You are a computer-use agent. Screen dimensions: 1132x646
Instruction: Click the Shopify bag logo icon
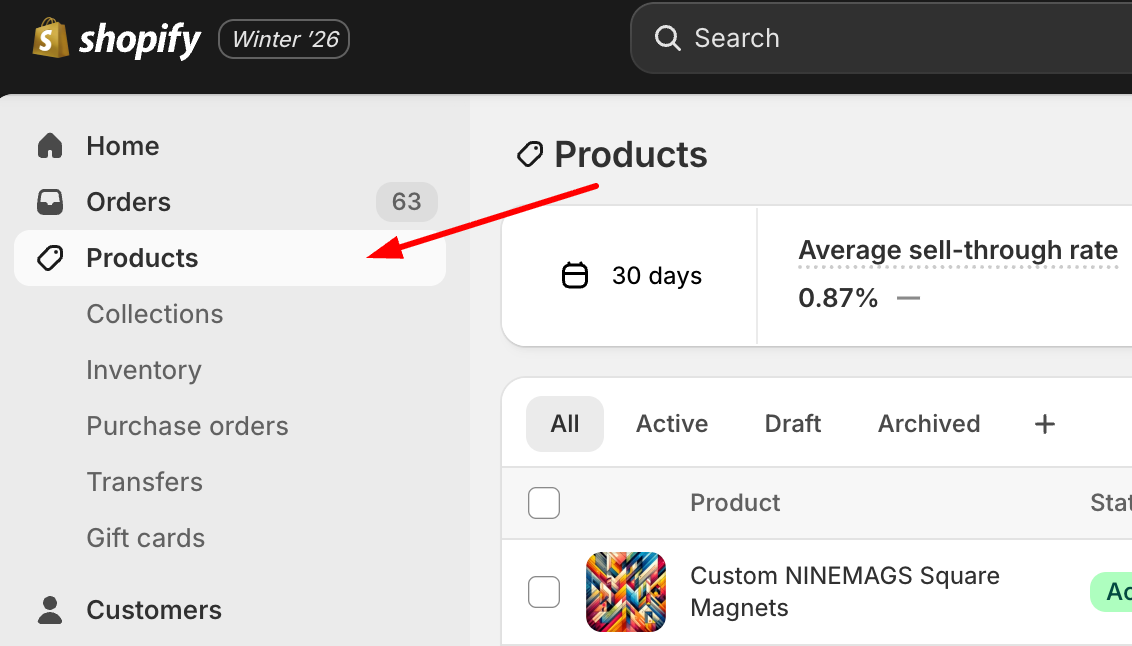click(50, 39)
